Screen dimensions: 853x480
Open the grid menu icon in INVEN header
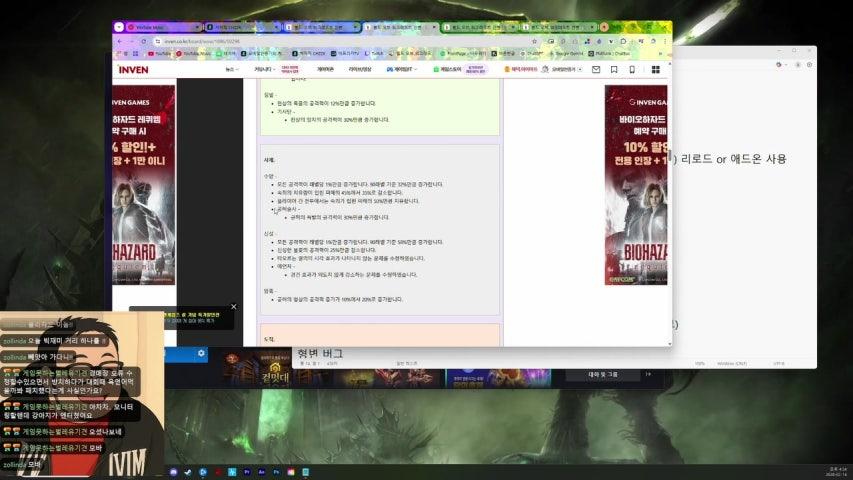(x=656, y=70)
